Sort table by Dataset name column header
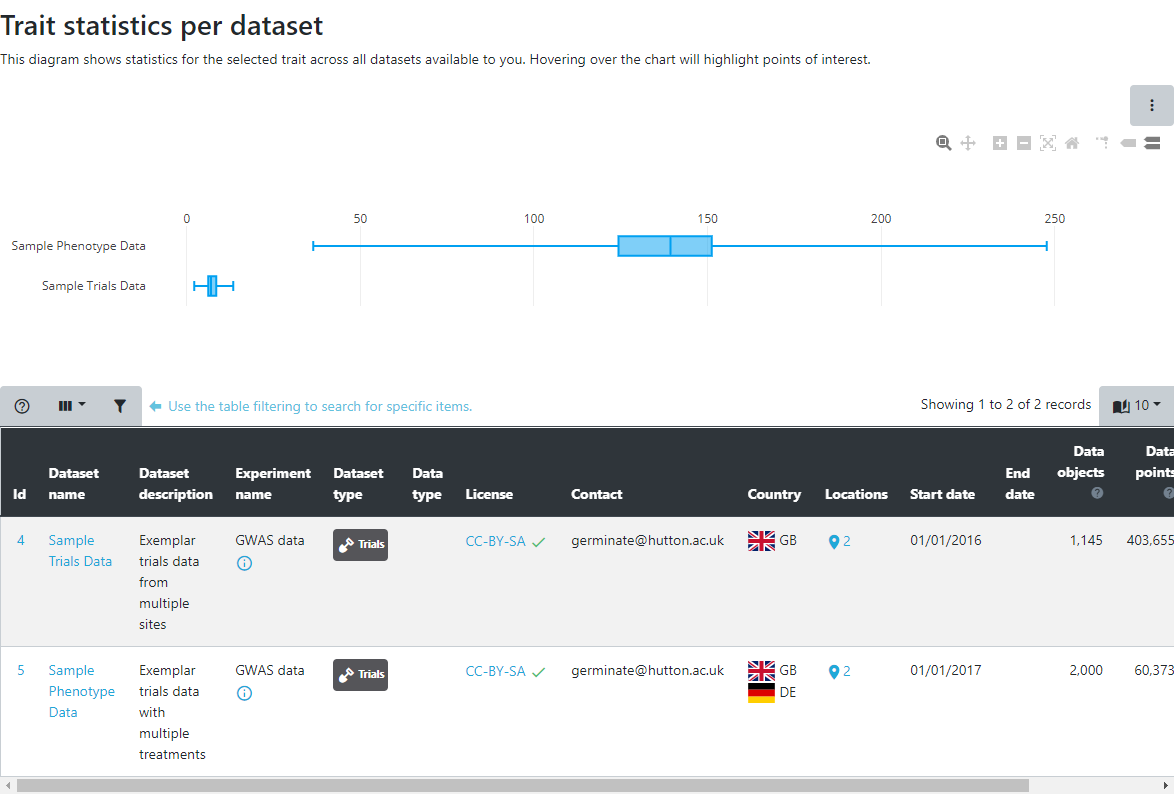The width and height of the screenshot is (1174, 794). tap(74, 484)
